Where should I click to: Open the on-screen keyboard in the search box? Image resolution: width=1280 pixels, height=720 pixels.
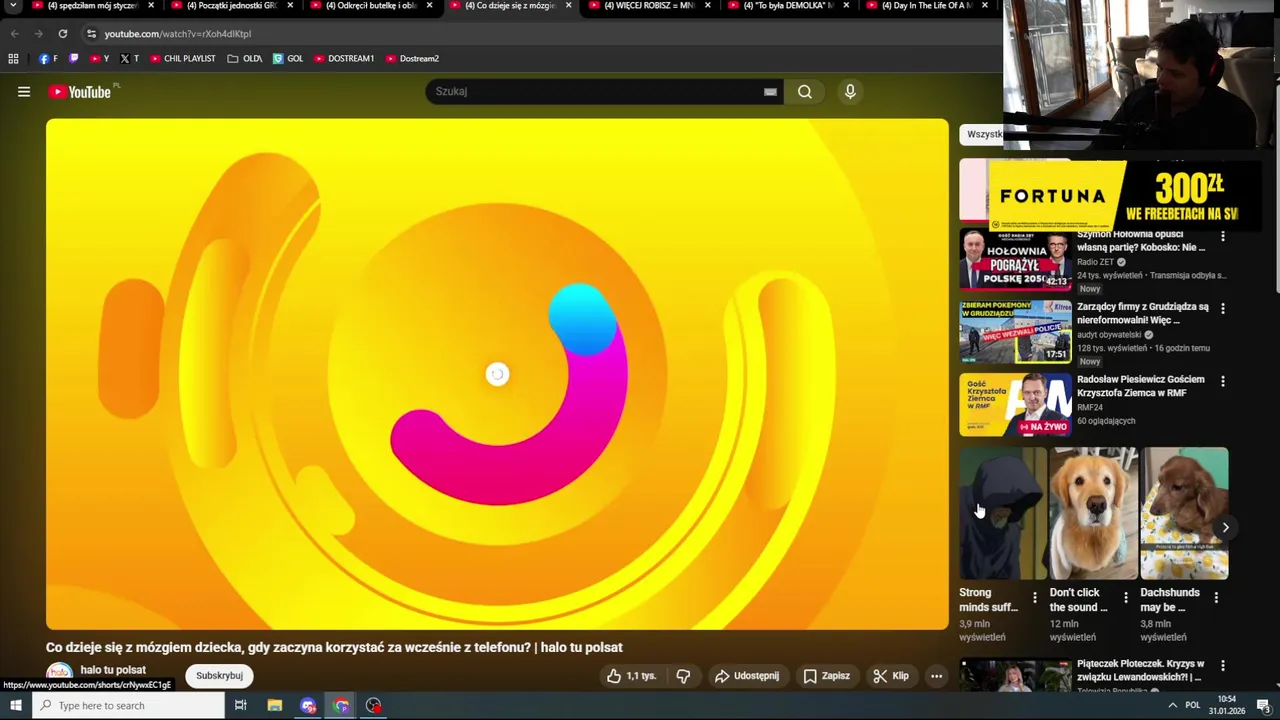point(770,92)
